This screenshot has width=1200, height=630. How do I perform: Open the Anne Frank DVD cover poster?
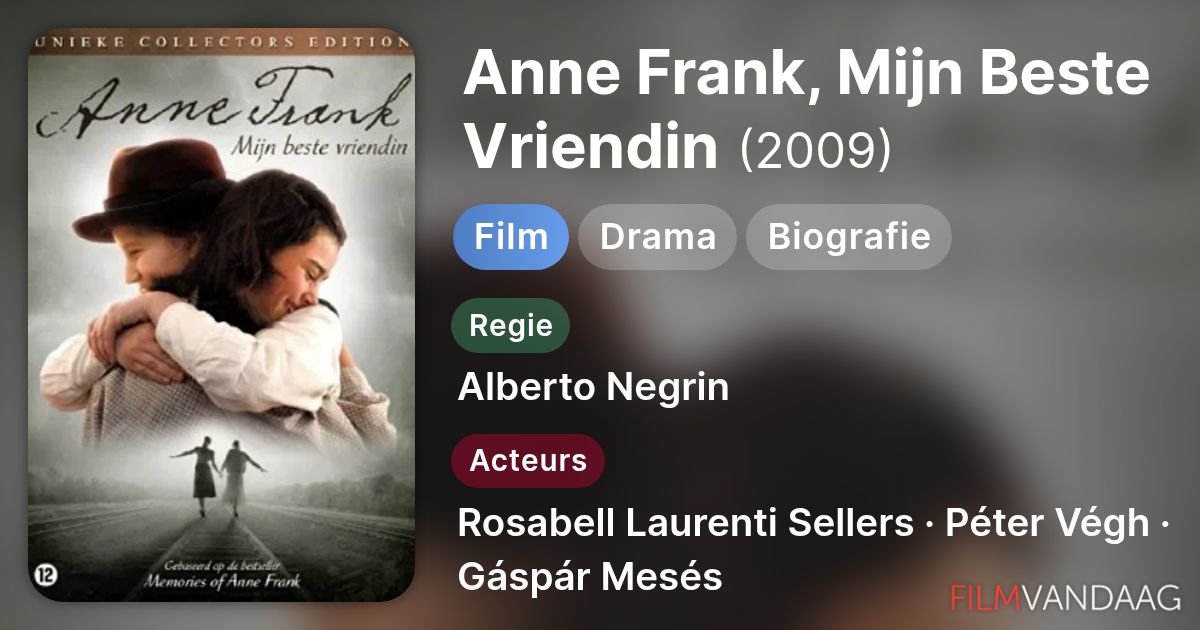coord(221,315)
